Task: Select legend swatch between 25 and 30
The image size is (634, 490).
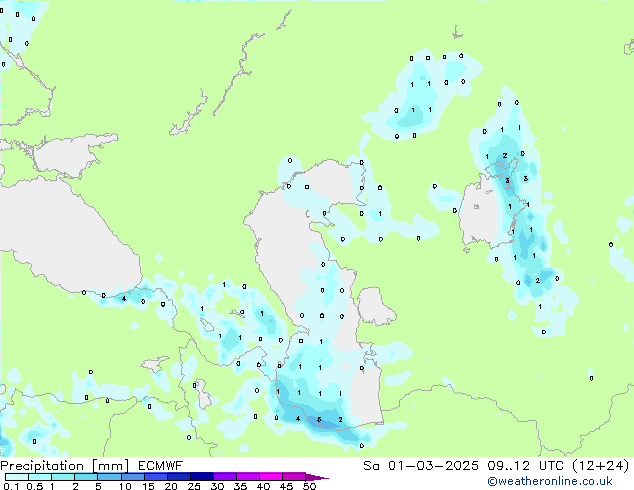Action: (201, 477)
